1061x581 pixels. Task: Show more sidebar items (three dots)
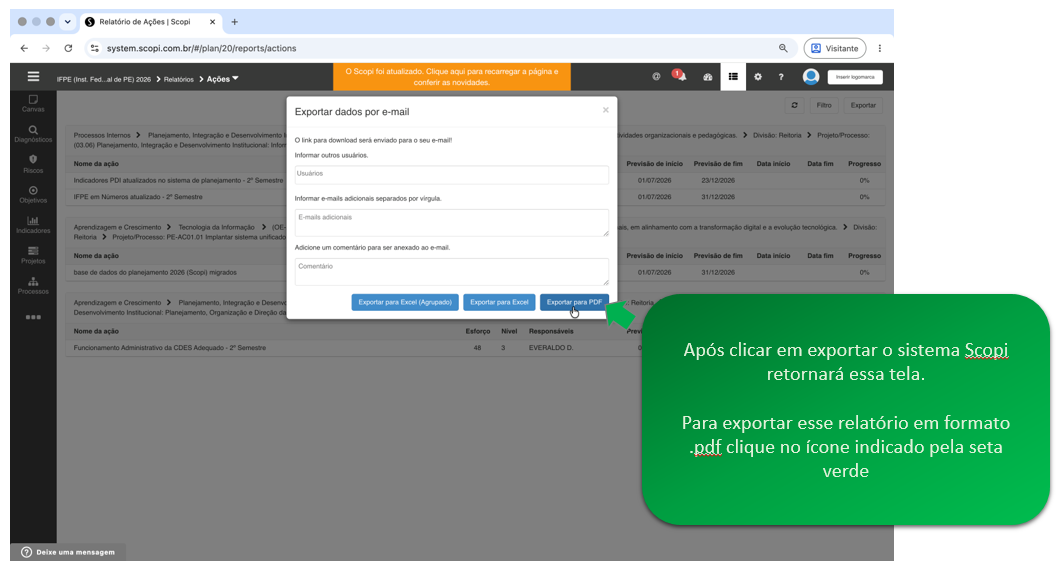pyautogui.click(x=33, y=317)
